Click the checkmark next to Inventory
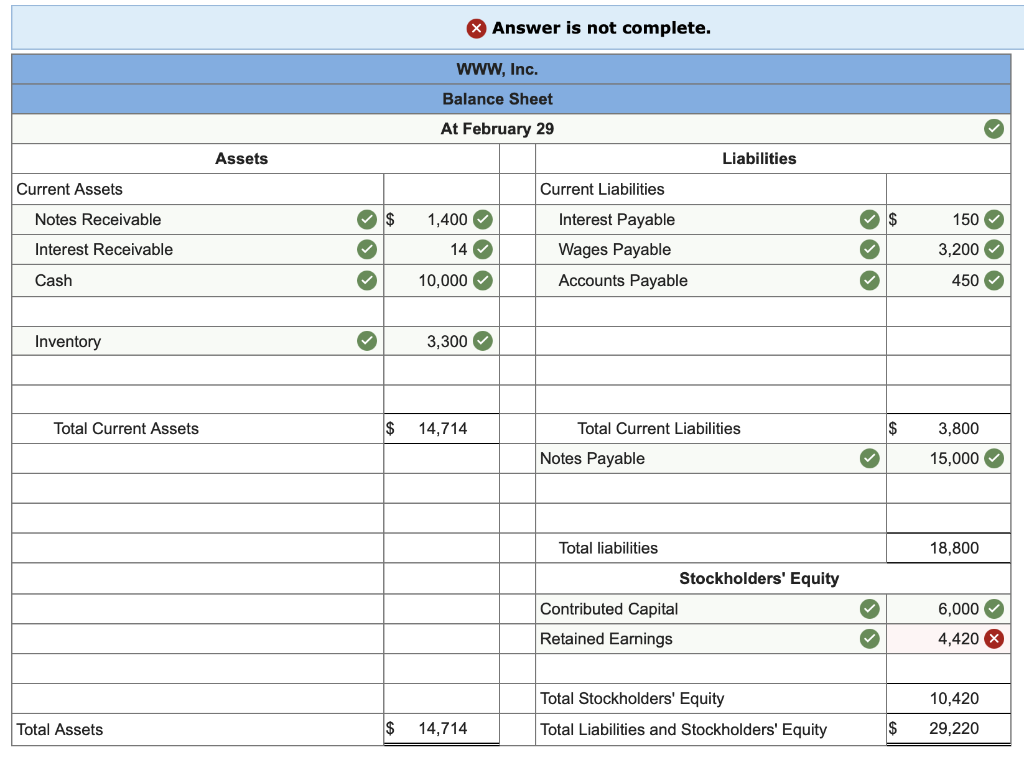 (367, 341)
